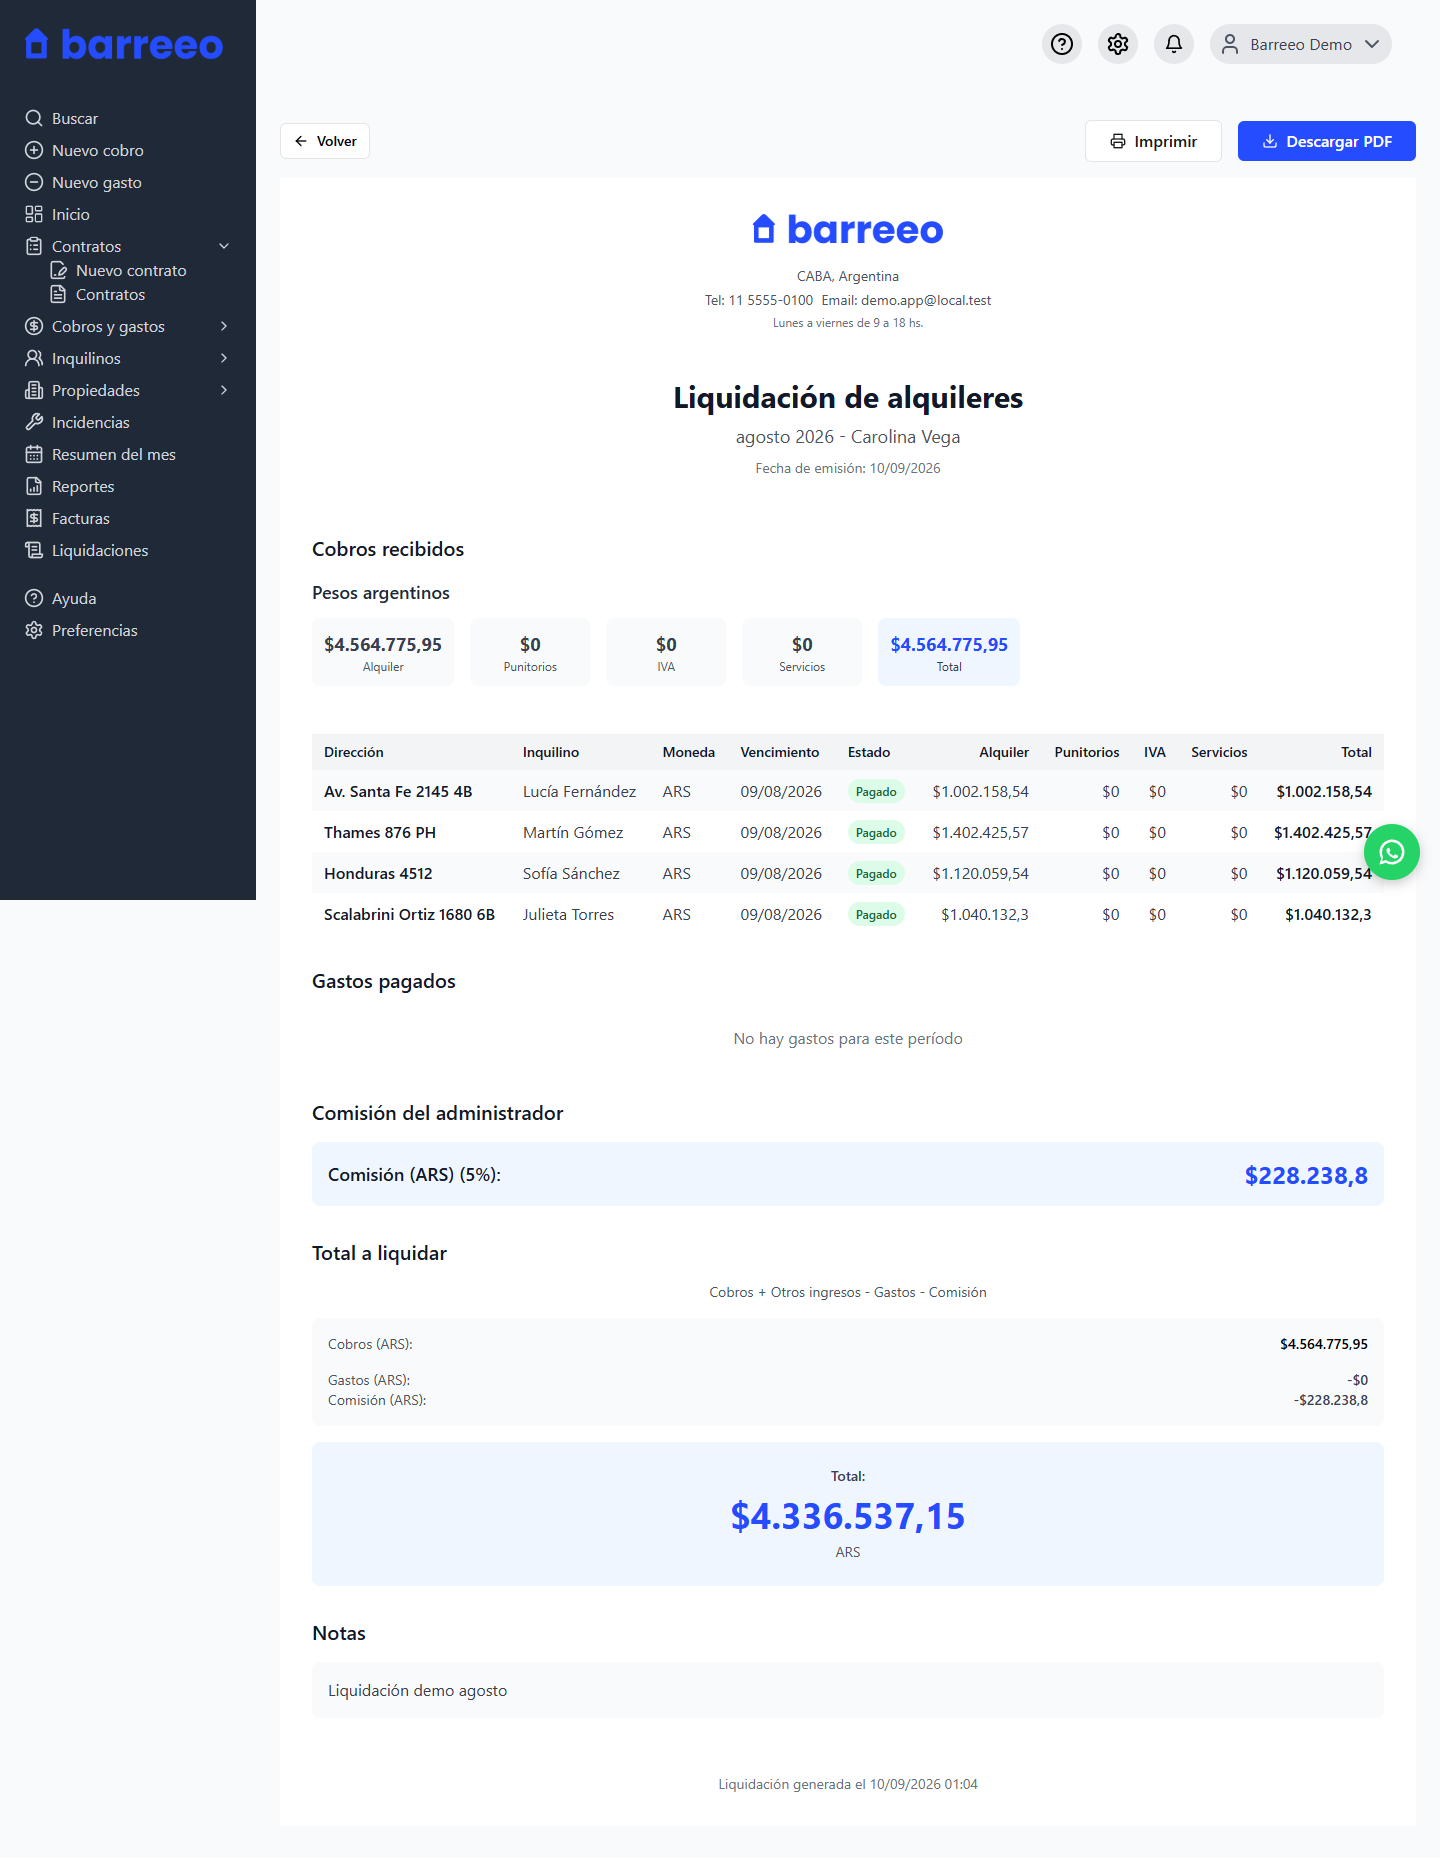Open Contratos list under Contratos
1440x1859 pixels.
point(110,294)
